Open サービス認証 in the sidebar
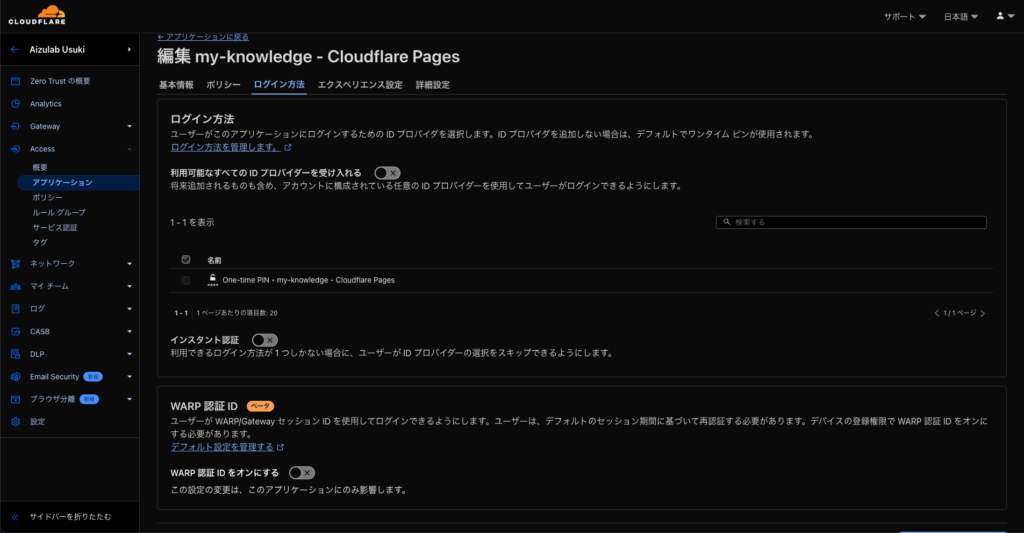 tap(55, 227)
